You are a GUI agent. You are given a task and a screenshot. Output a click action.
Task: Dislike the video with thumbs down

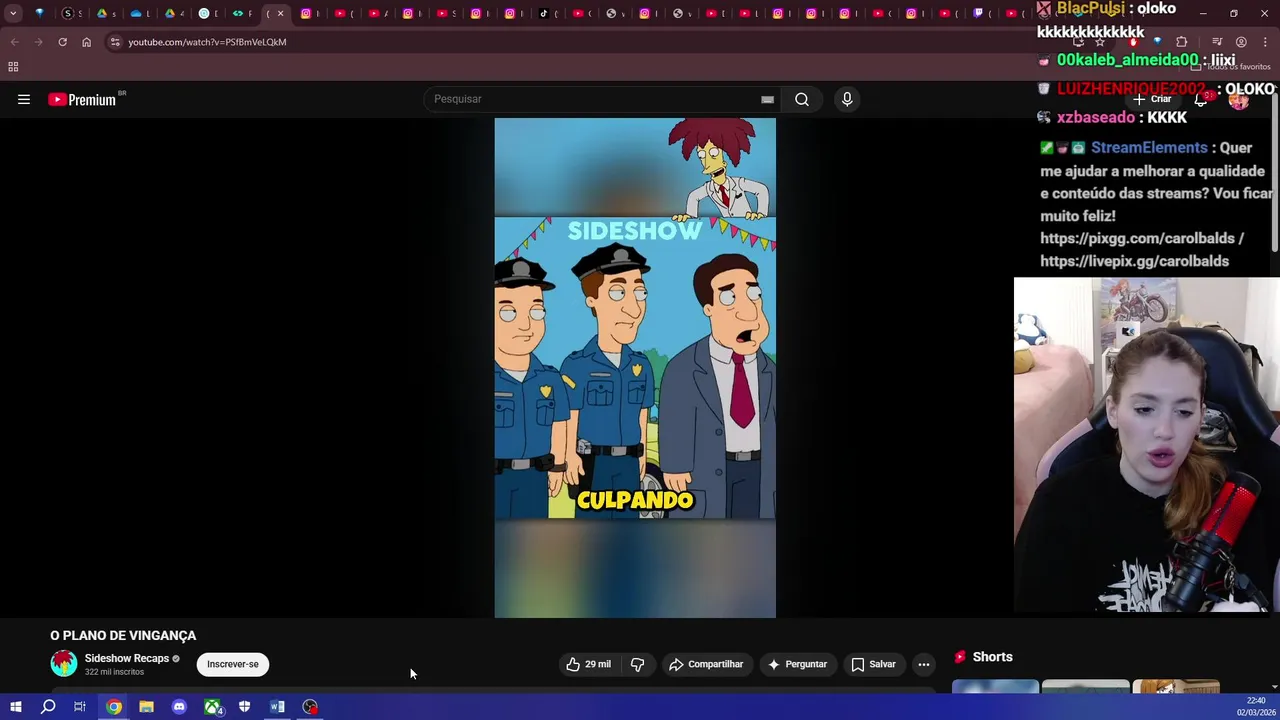pyautogui.click(x=637, y=664)
